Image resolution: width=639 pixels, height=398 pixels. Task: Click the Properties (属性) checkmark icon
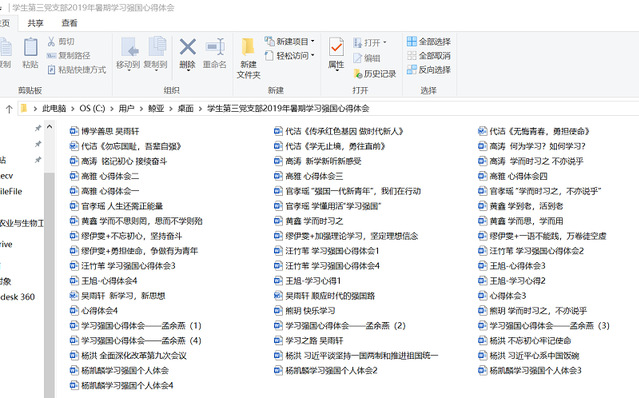click(336, 47)
